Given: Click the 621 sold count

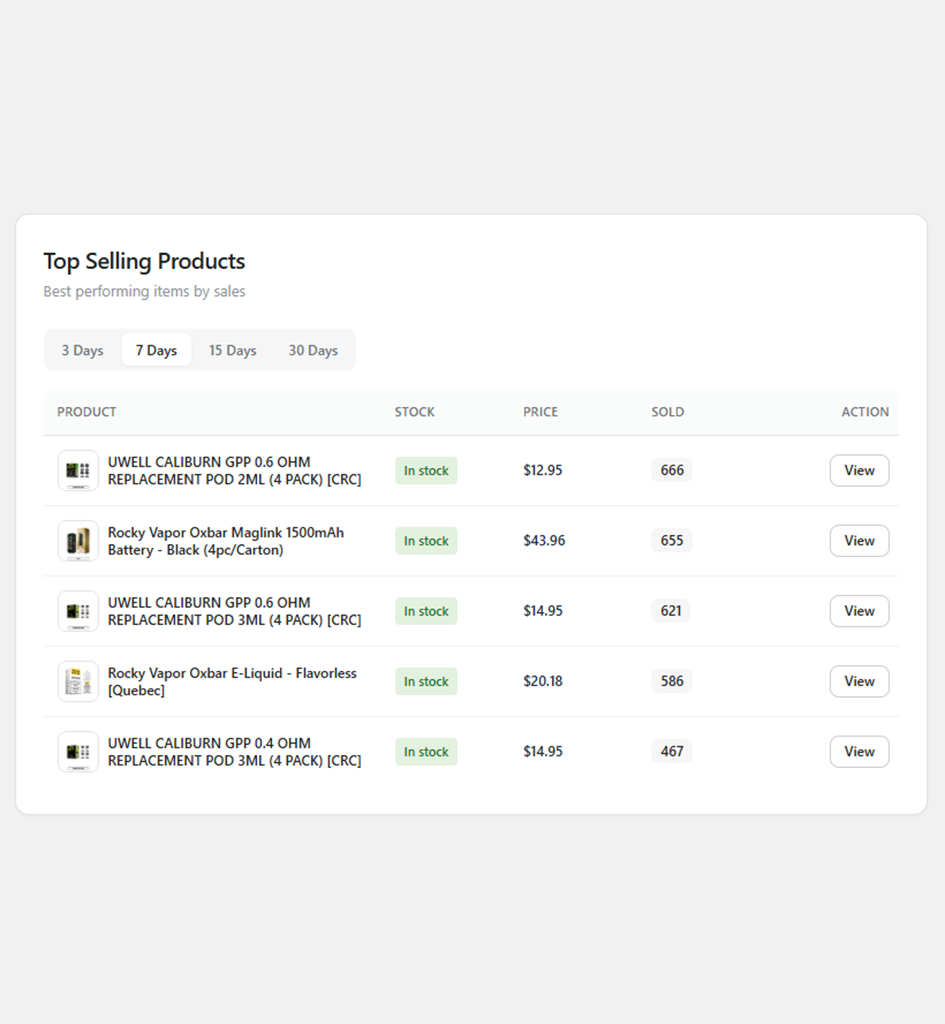Looking at the screenshot, I should (671, 611).
